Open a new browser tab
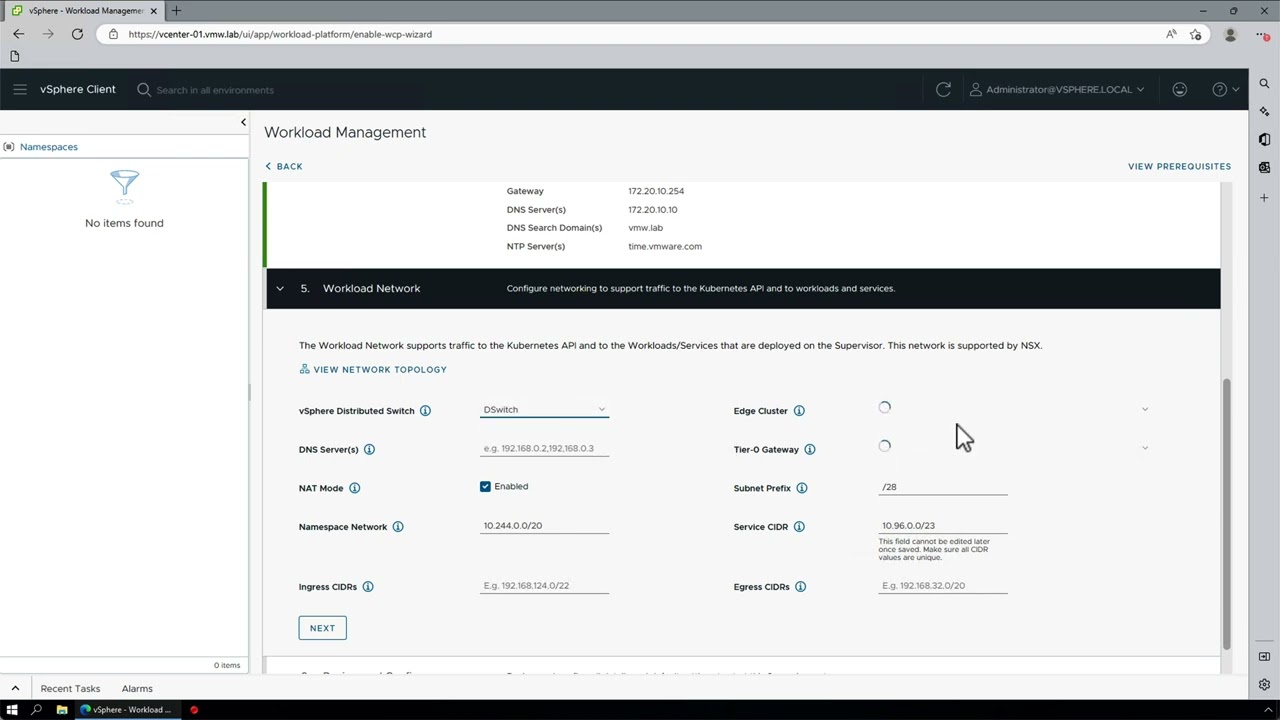Viewport: 1280px width, 720px height. 176,10
